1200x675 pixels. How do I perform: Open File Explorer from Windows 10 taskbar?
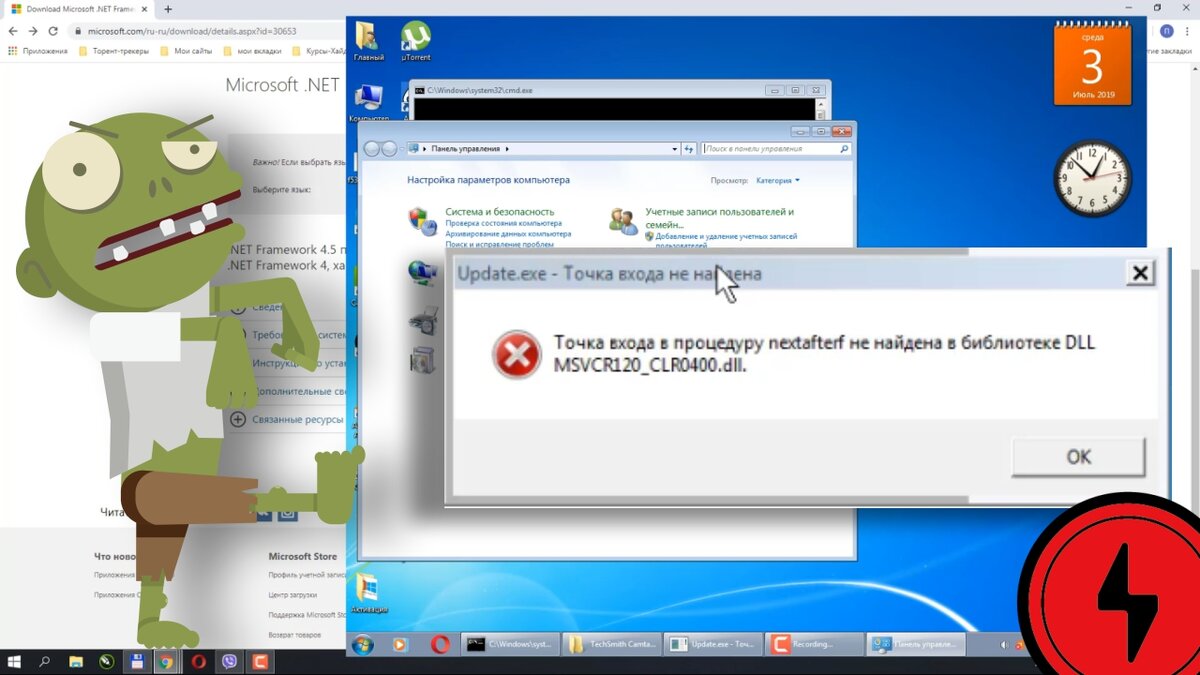[76, 661]
